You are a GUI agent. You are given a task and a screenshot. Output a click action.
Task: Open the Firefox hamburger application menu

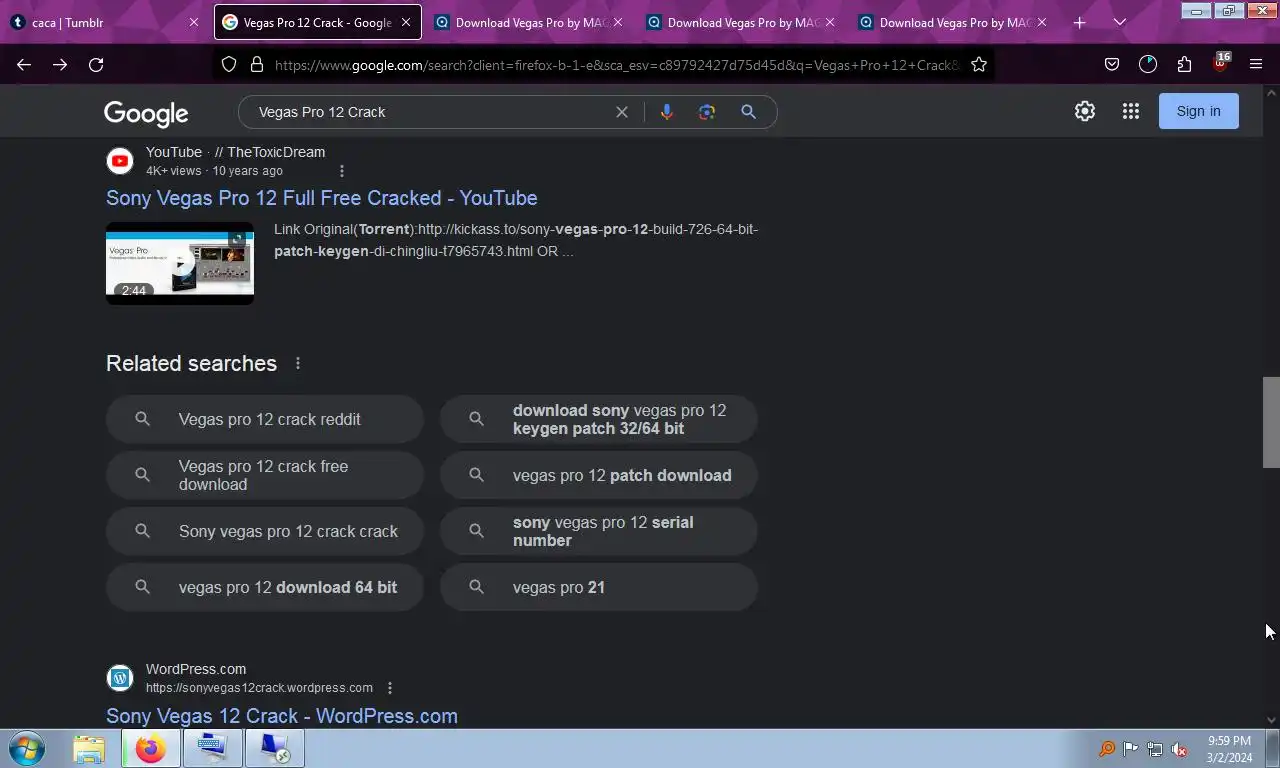pos(1256,64)
